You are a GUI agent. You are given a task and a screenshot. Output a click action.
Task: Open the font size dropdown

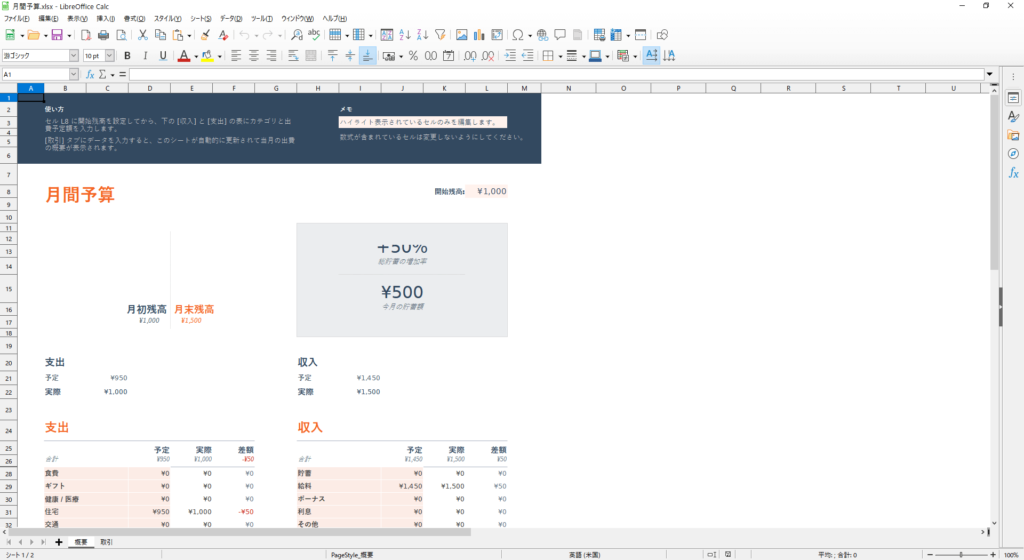(x=109, y=56)
